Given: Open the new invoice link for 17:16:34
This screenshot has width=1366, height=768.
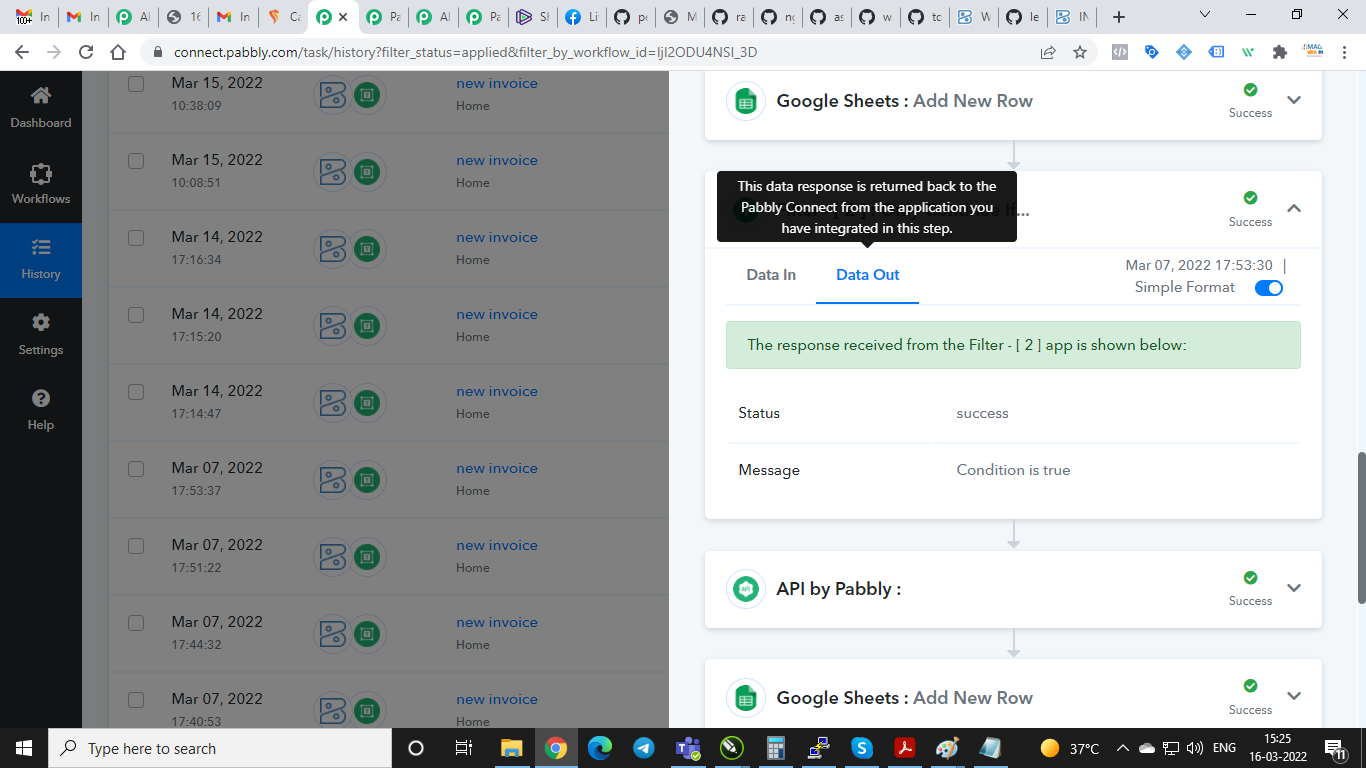Looking at the screenshot, I should click(497, 238).
